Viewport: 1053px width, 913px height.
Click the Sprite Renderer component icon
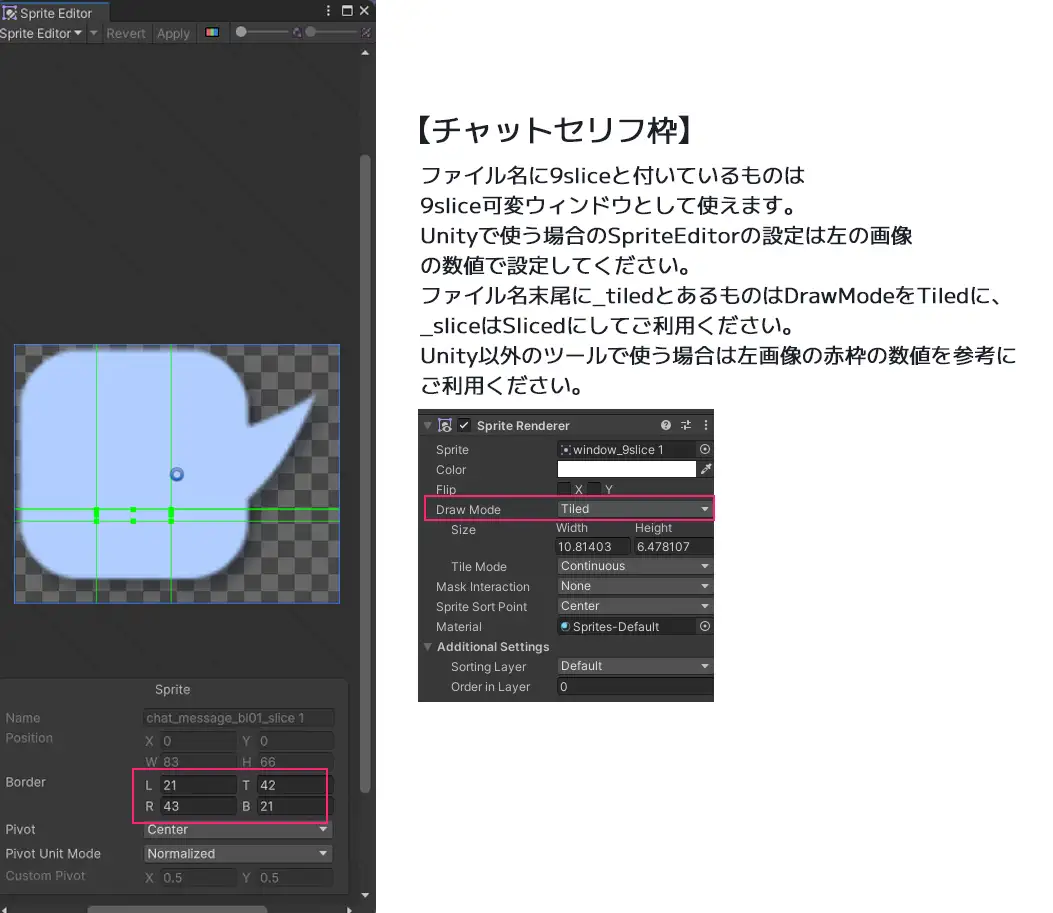click(445, 425)
